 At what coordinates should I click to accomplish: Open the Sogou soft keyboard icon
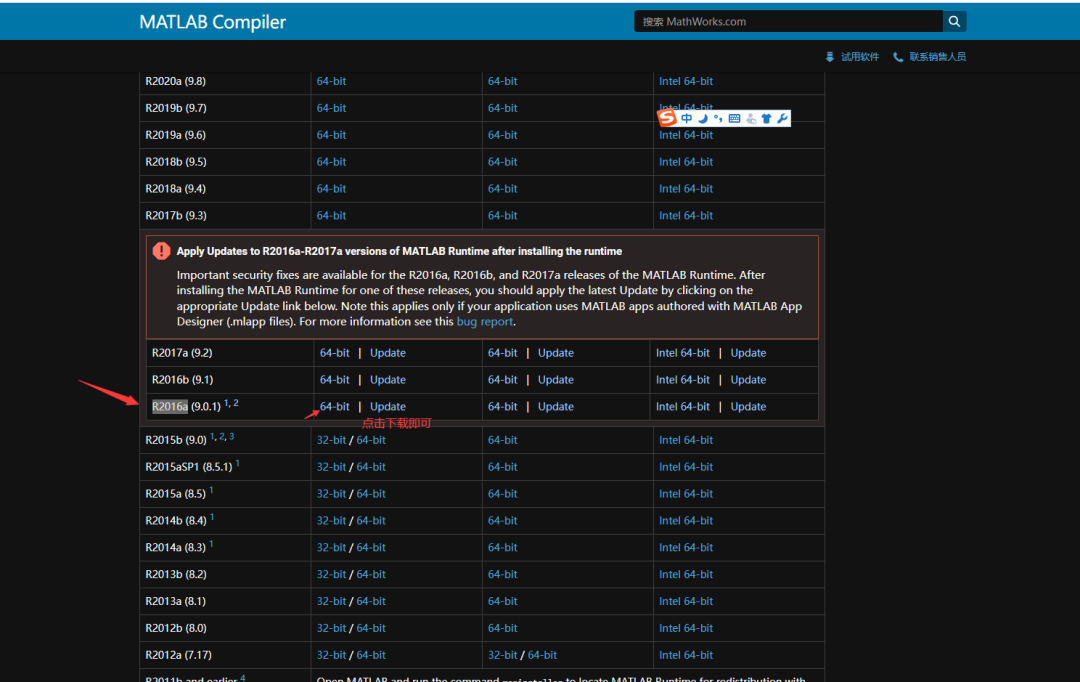coord(734,118)
